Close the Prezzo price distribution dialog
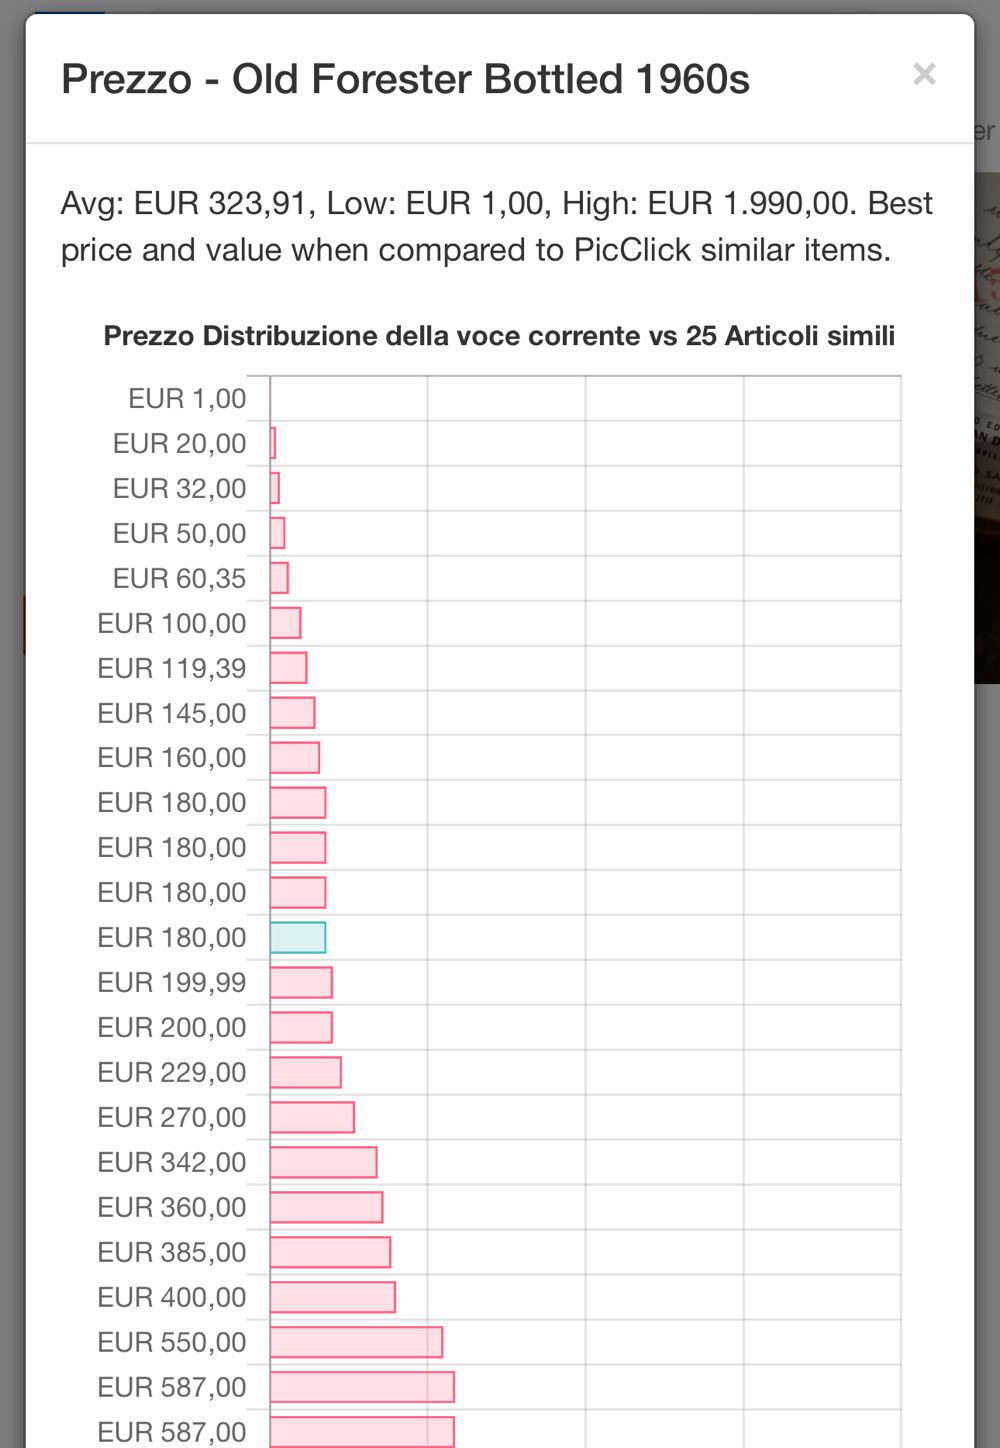Screen dimensions: 1000x1448 pyautogui.click(x=924, y=74)
